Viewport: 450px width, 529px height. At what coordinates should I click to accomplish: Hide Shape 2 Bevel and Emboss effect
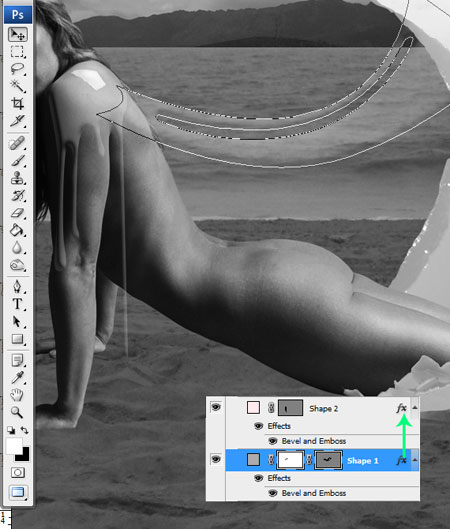point(273,441)
